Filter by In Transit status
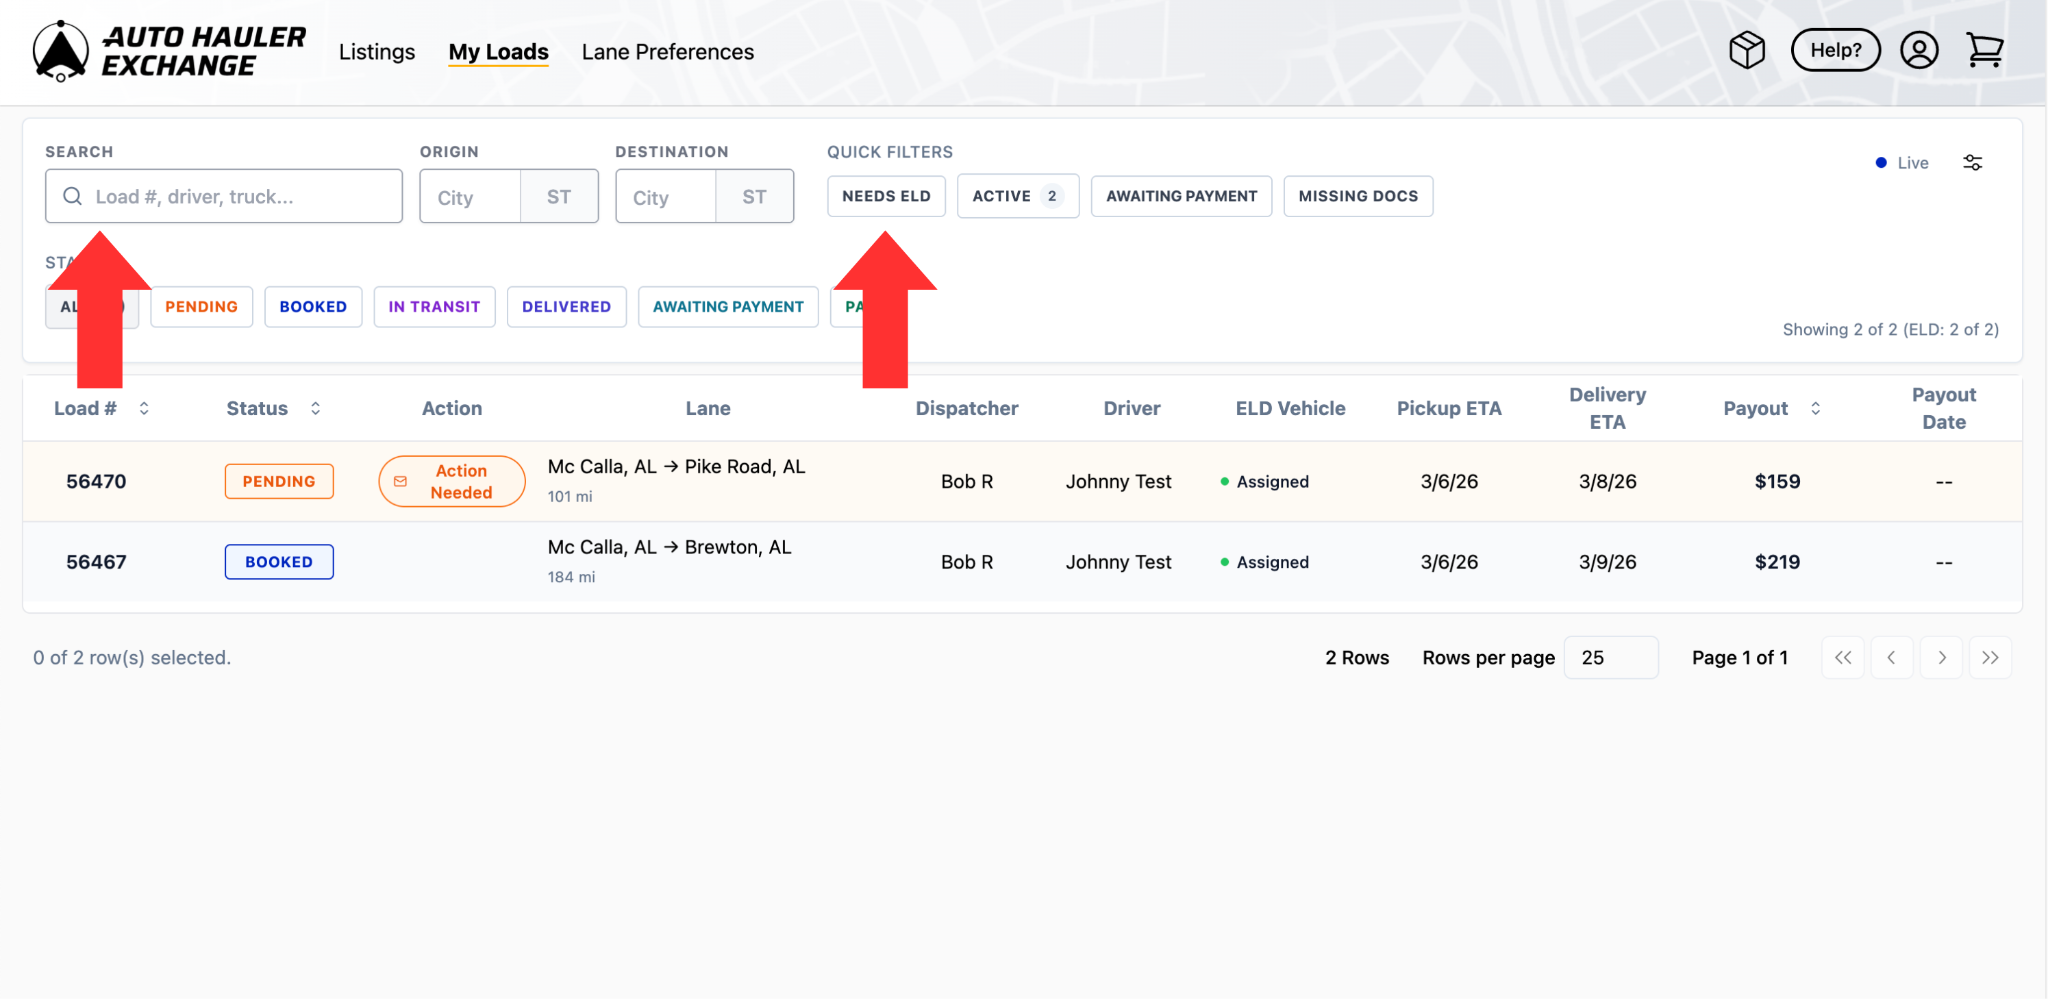This screenshot has height=999, width=2048. pos(434,307)
